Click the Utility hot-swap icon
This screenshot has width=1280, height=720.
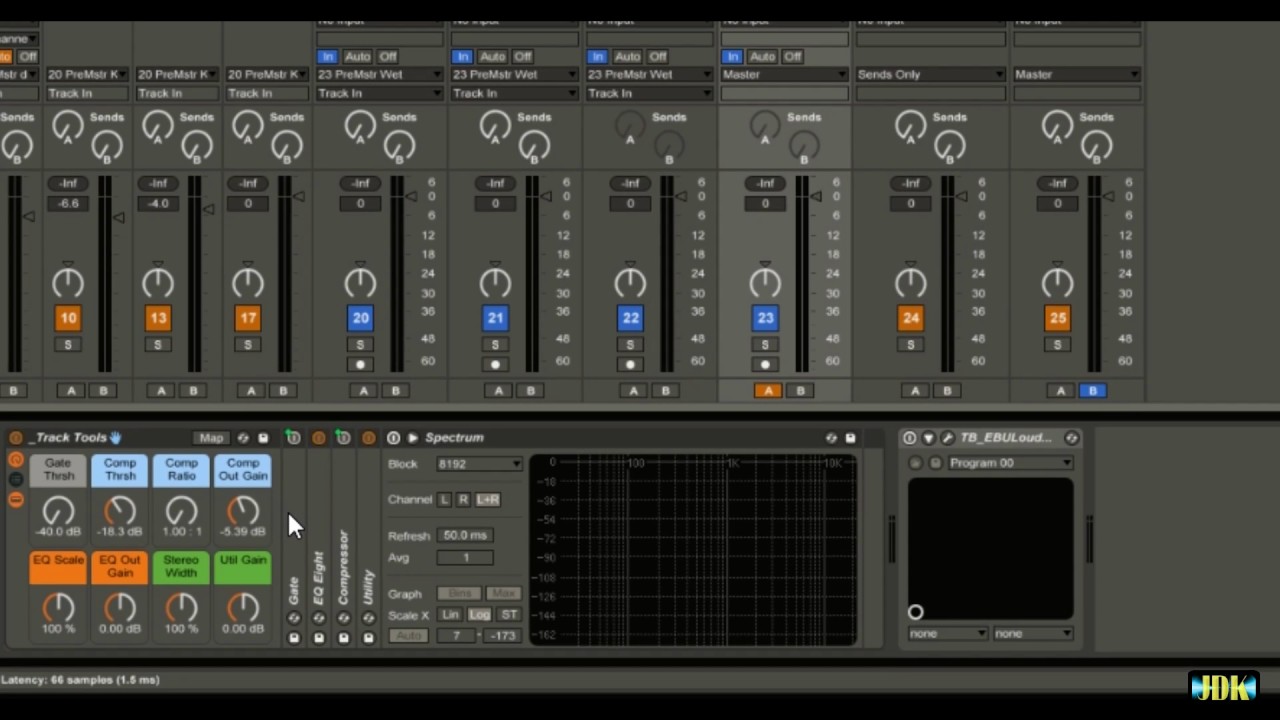tap(368, 618)
